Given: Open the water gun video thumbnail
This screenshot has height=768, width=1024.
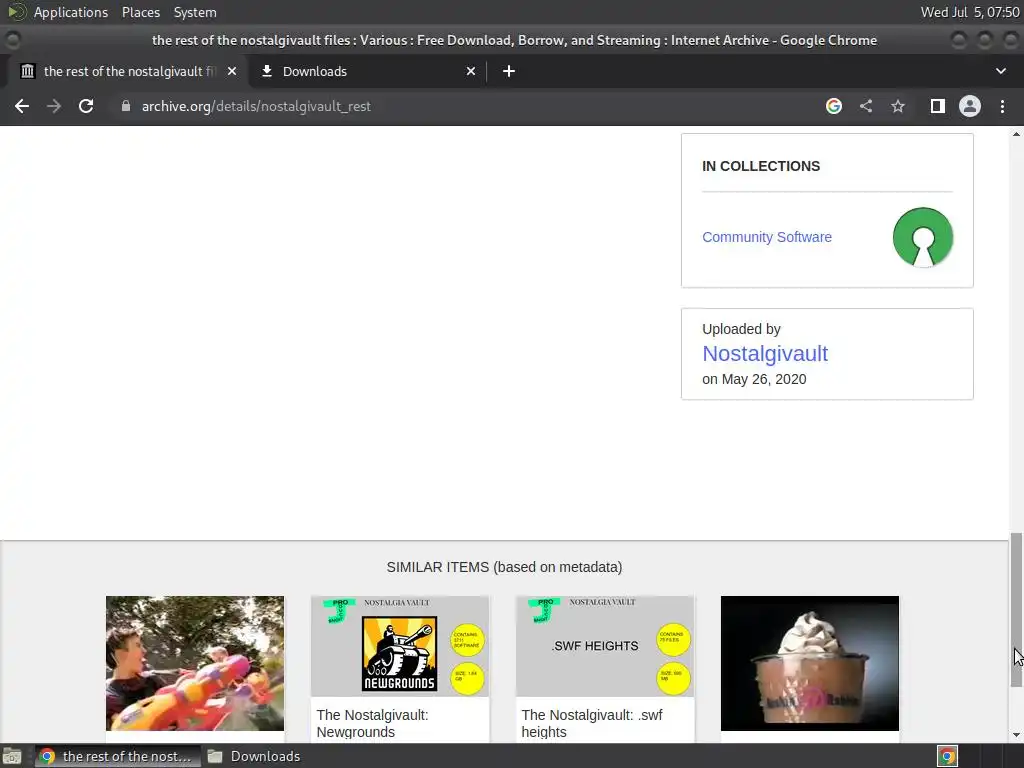Looking at the screenshot, I should pyautogui.click(x=195, y=663).
